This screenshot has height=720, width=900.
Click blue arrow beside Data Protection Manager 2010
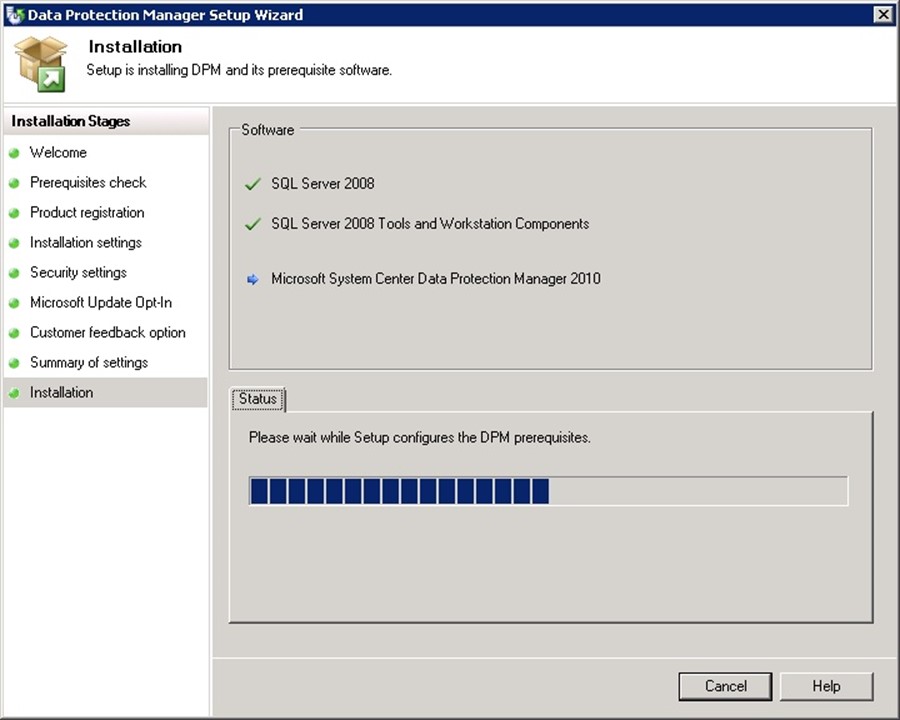253,279
